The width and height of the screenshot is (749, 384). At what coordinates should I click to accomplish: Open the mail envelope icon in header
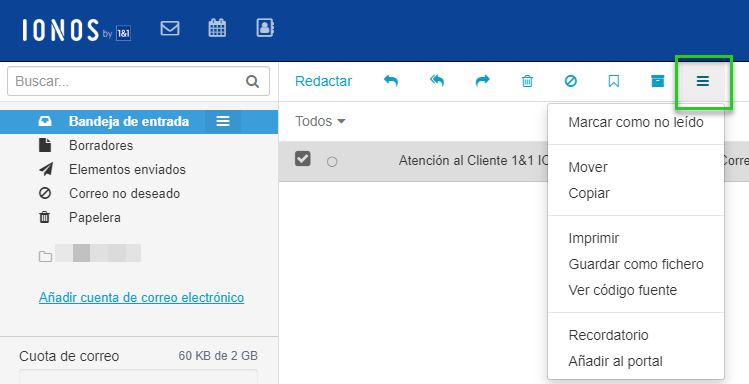[x=170, y=28]
